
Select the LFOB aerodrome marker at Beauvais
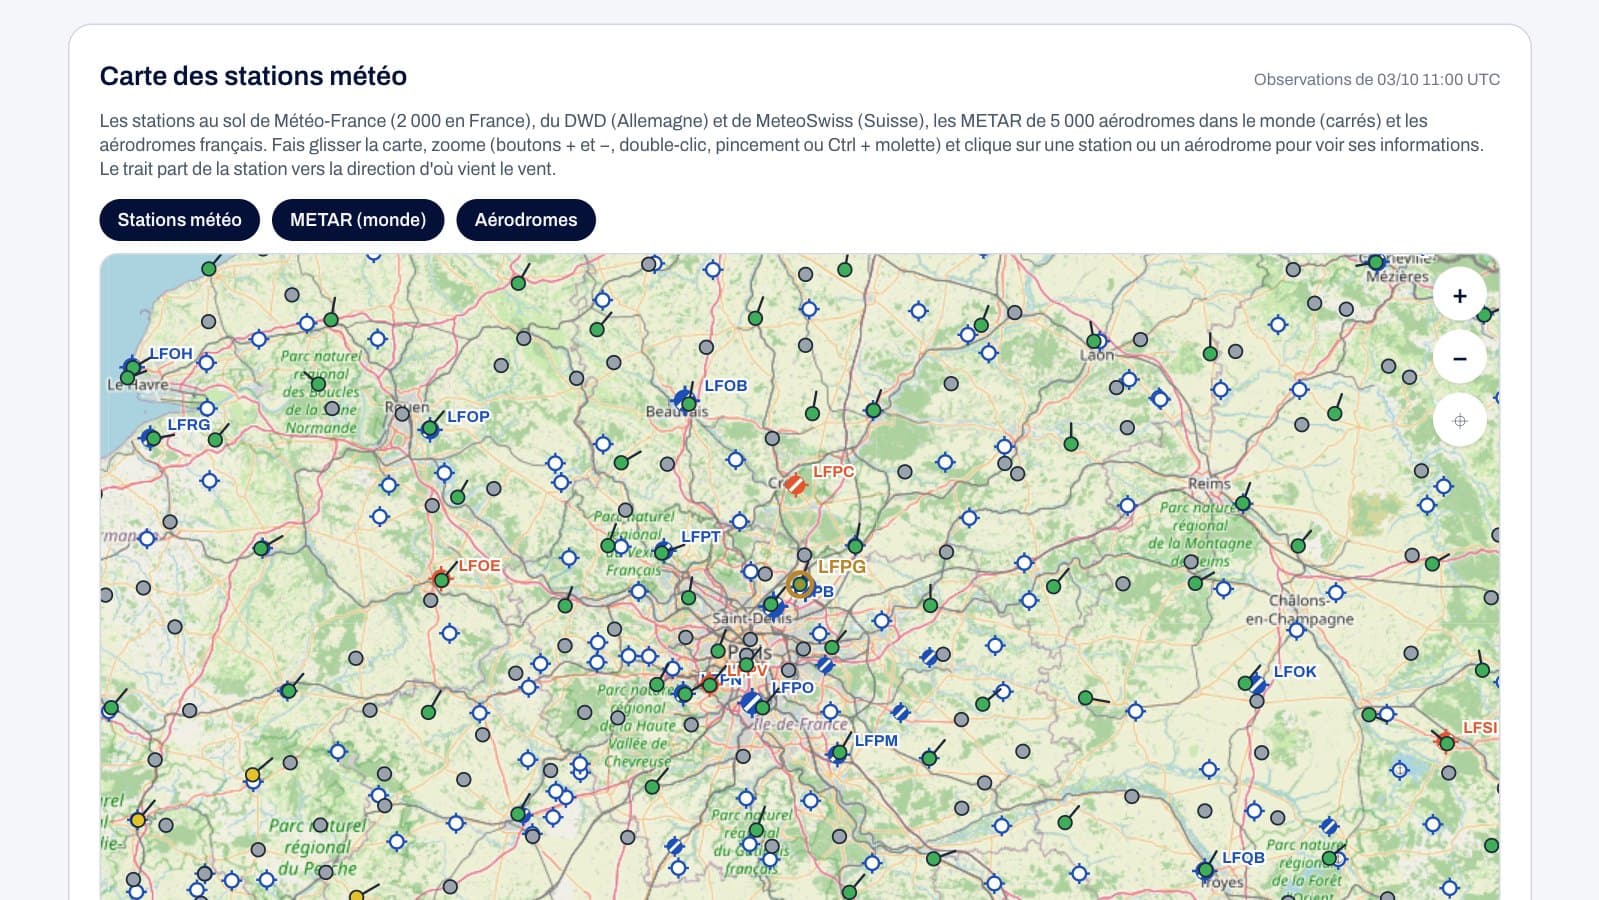coord(685,399)
